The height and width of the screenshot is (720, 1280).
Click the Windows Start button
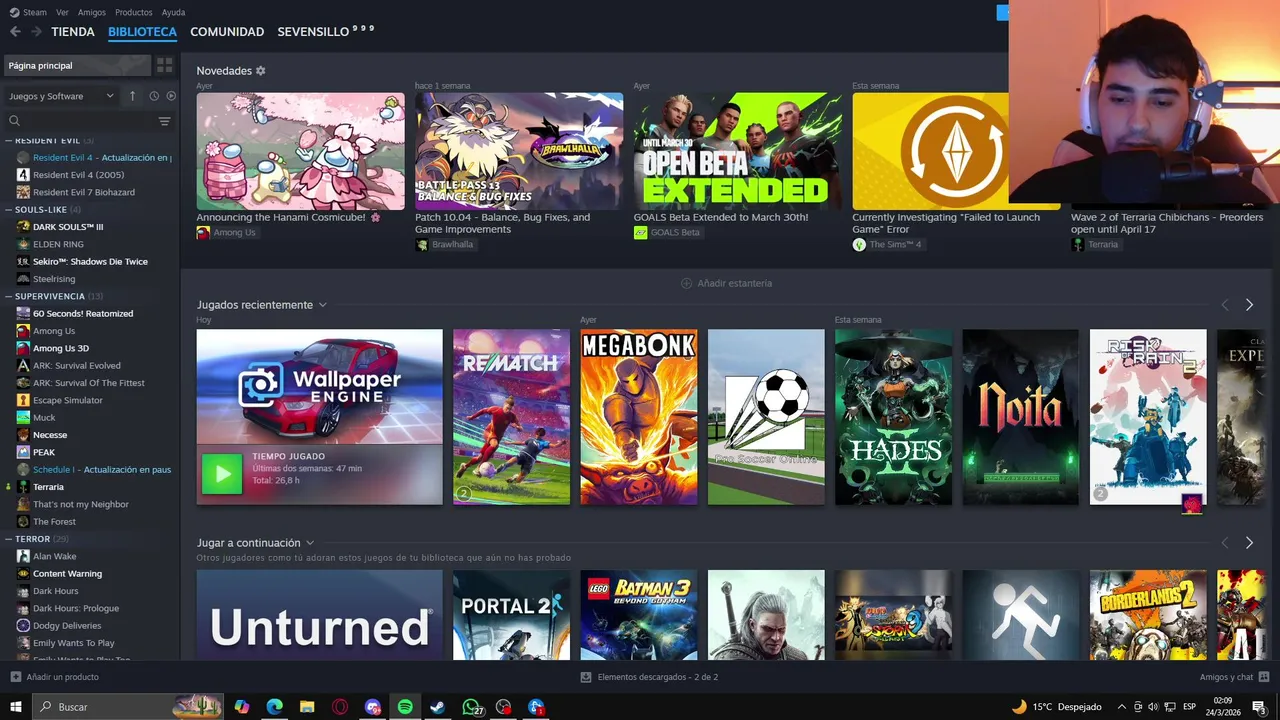tap(16, 707)
